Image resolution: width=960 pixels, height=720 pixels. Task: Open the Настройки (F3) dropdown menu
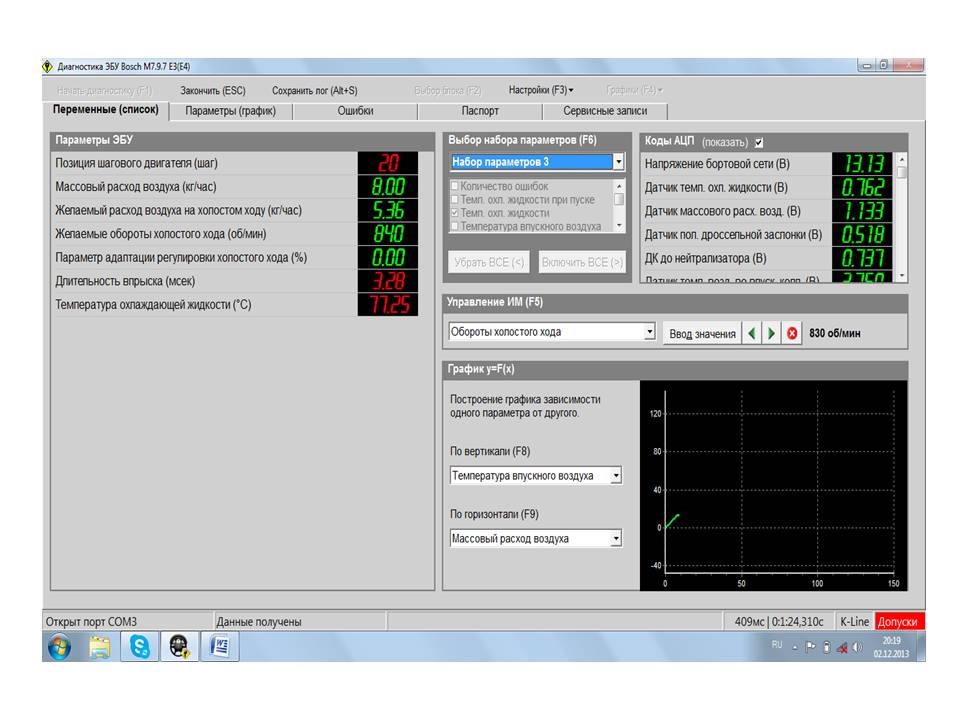pyautogui.click(x=541, y=90)
